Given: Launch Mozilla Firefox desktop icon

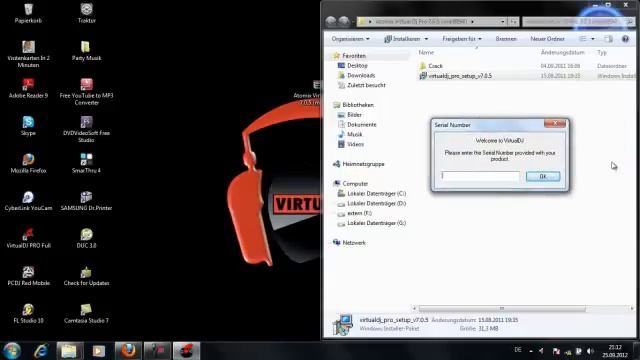Looking at the screenshot, I should [28, 163].
